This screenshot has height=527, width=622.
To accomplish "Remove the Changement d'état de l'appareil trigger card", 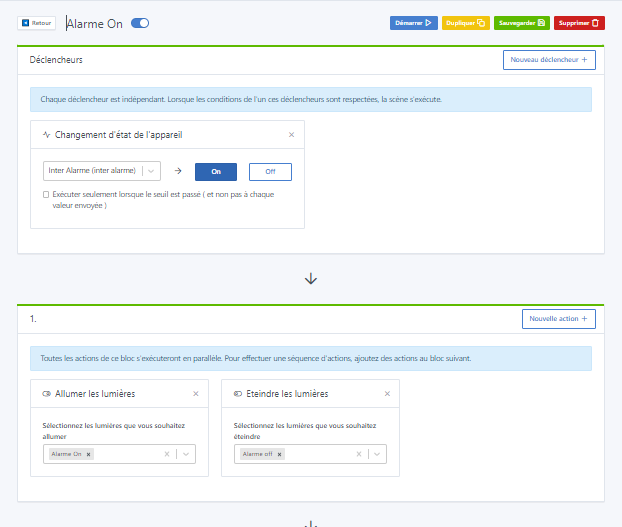I will coord(291,134).
